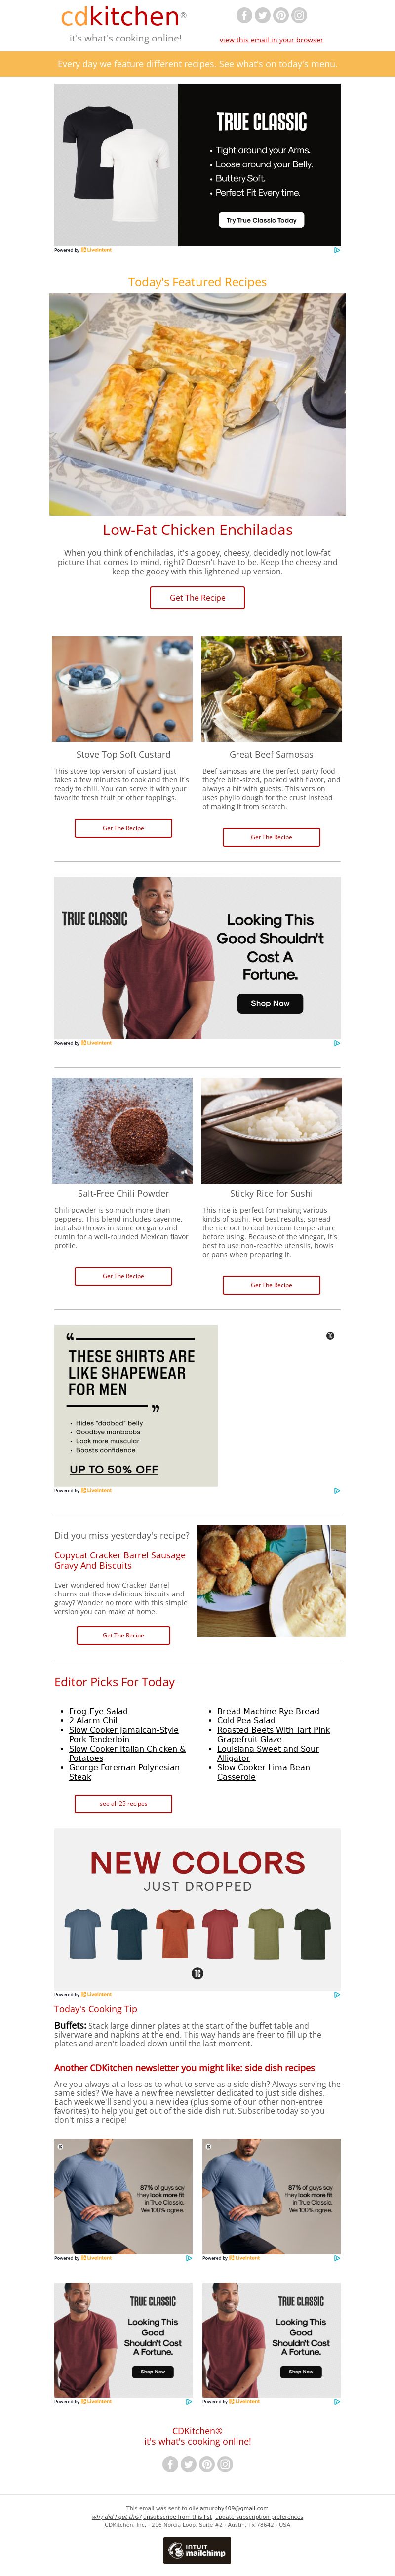Click the footer Facebook icon below "it's what's cooking online!"
This screenshot has width=395, height=2576.
(170, 2464)
